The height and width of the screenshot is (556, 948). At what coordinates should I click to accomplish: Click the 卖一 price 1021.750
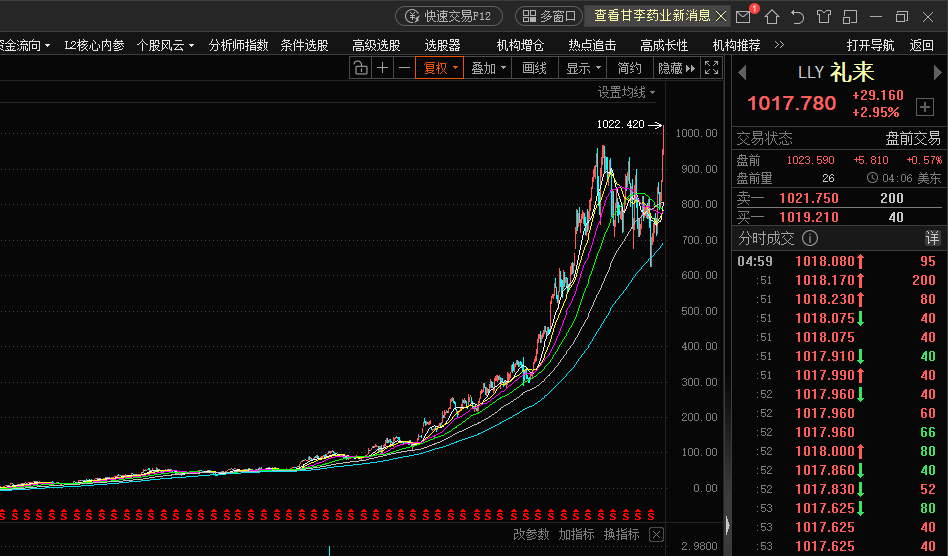[808, 198]
